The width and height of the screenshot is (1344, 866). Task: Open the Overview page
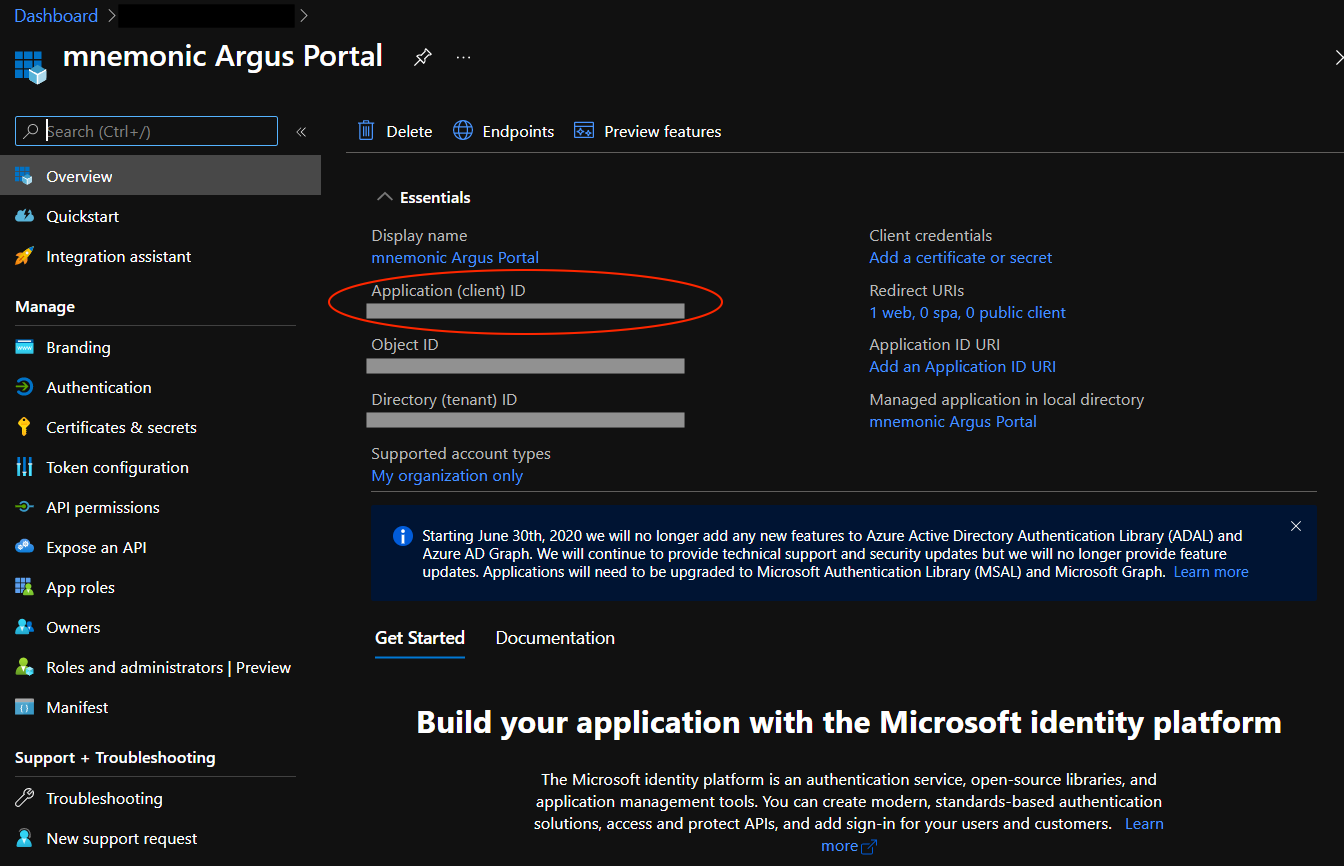click(160, 176)
